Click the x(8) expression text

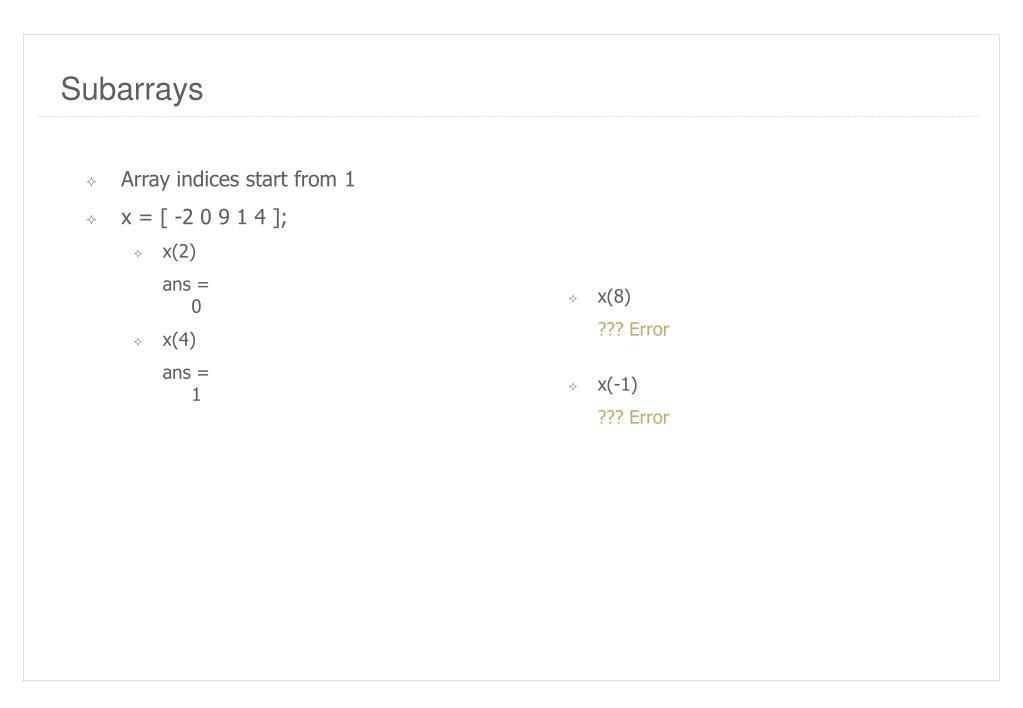coord(614,297)
